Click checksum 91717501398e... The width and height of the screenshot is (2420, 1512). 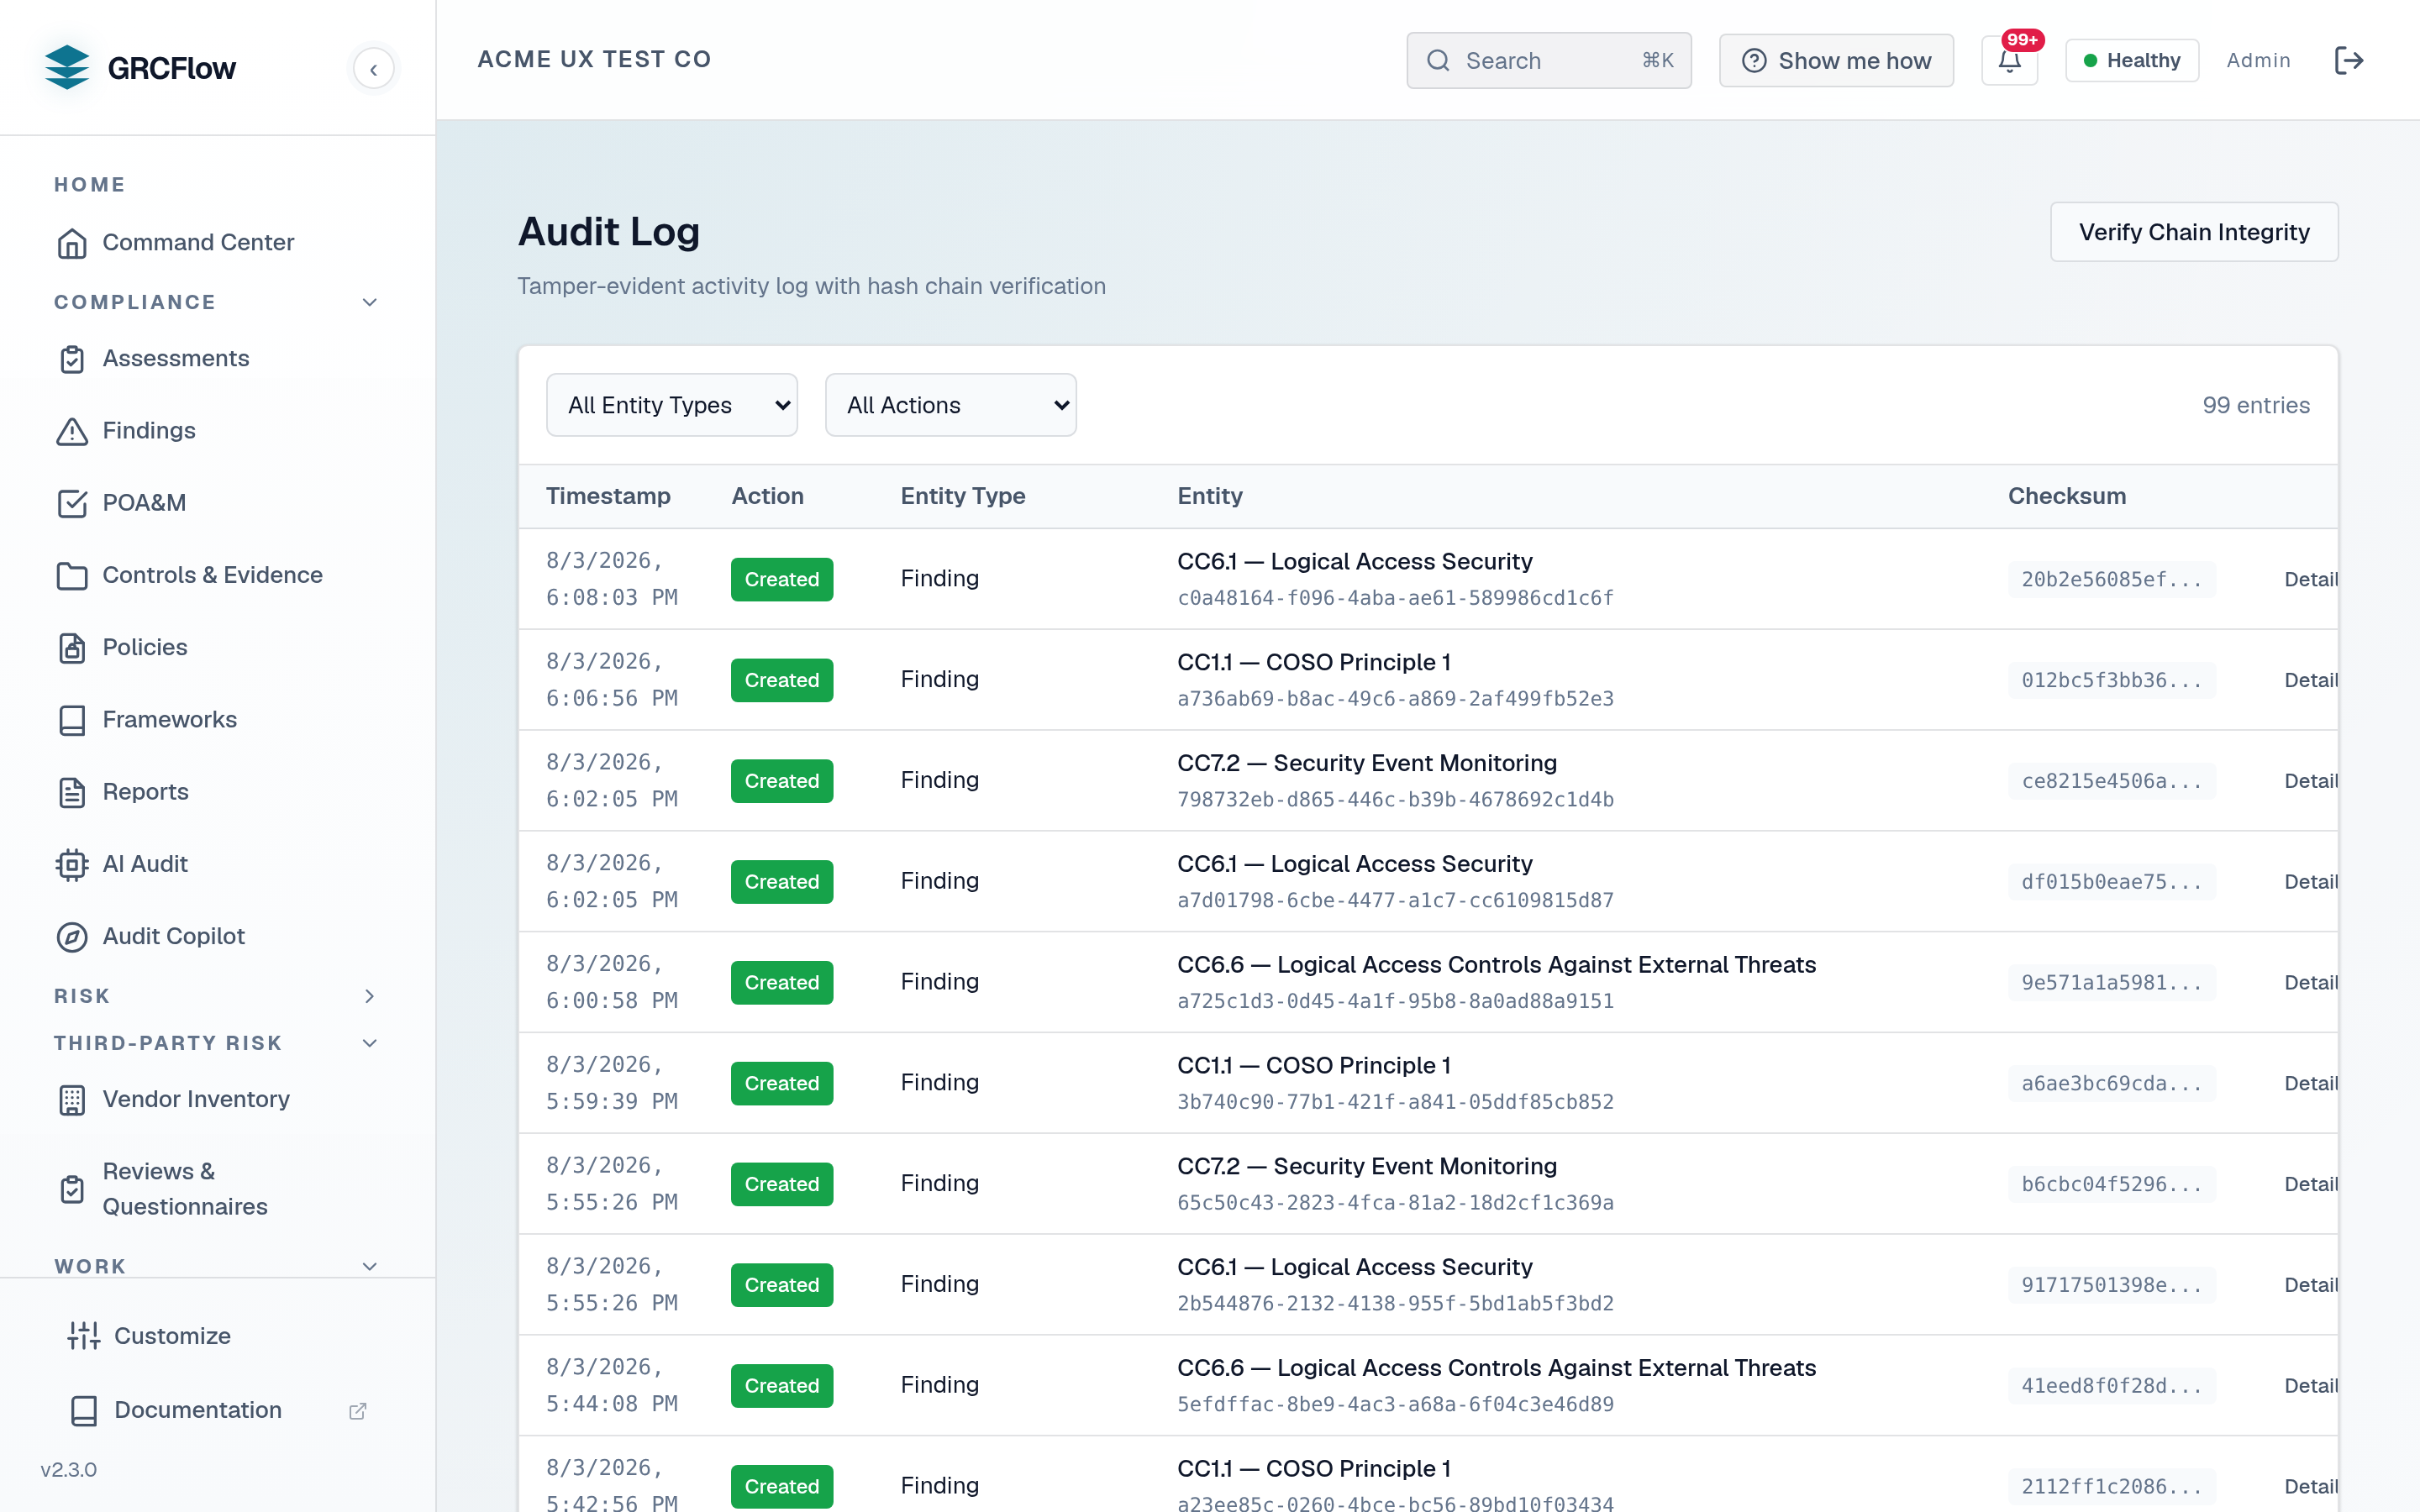pos(2111,1285)
